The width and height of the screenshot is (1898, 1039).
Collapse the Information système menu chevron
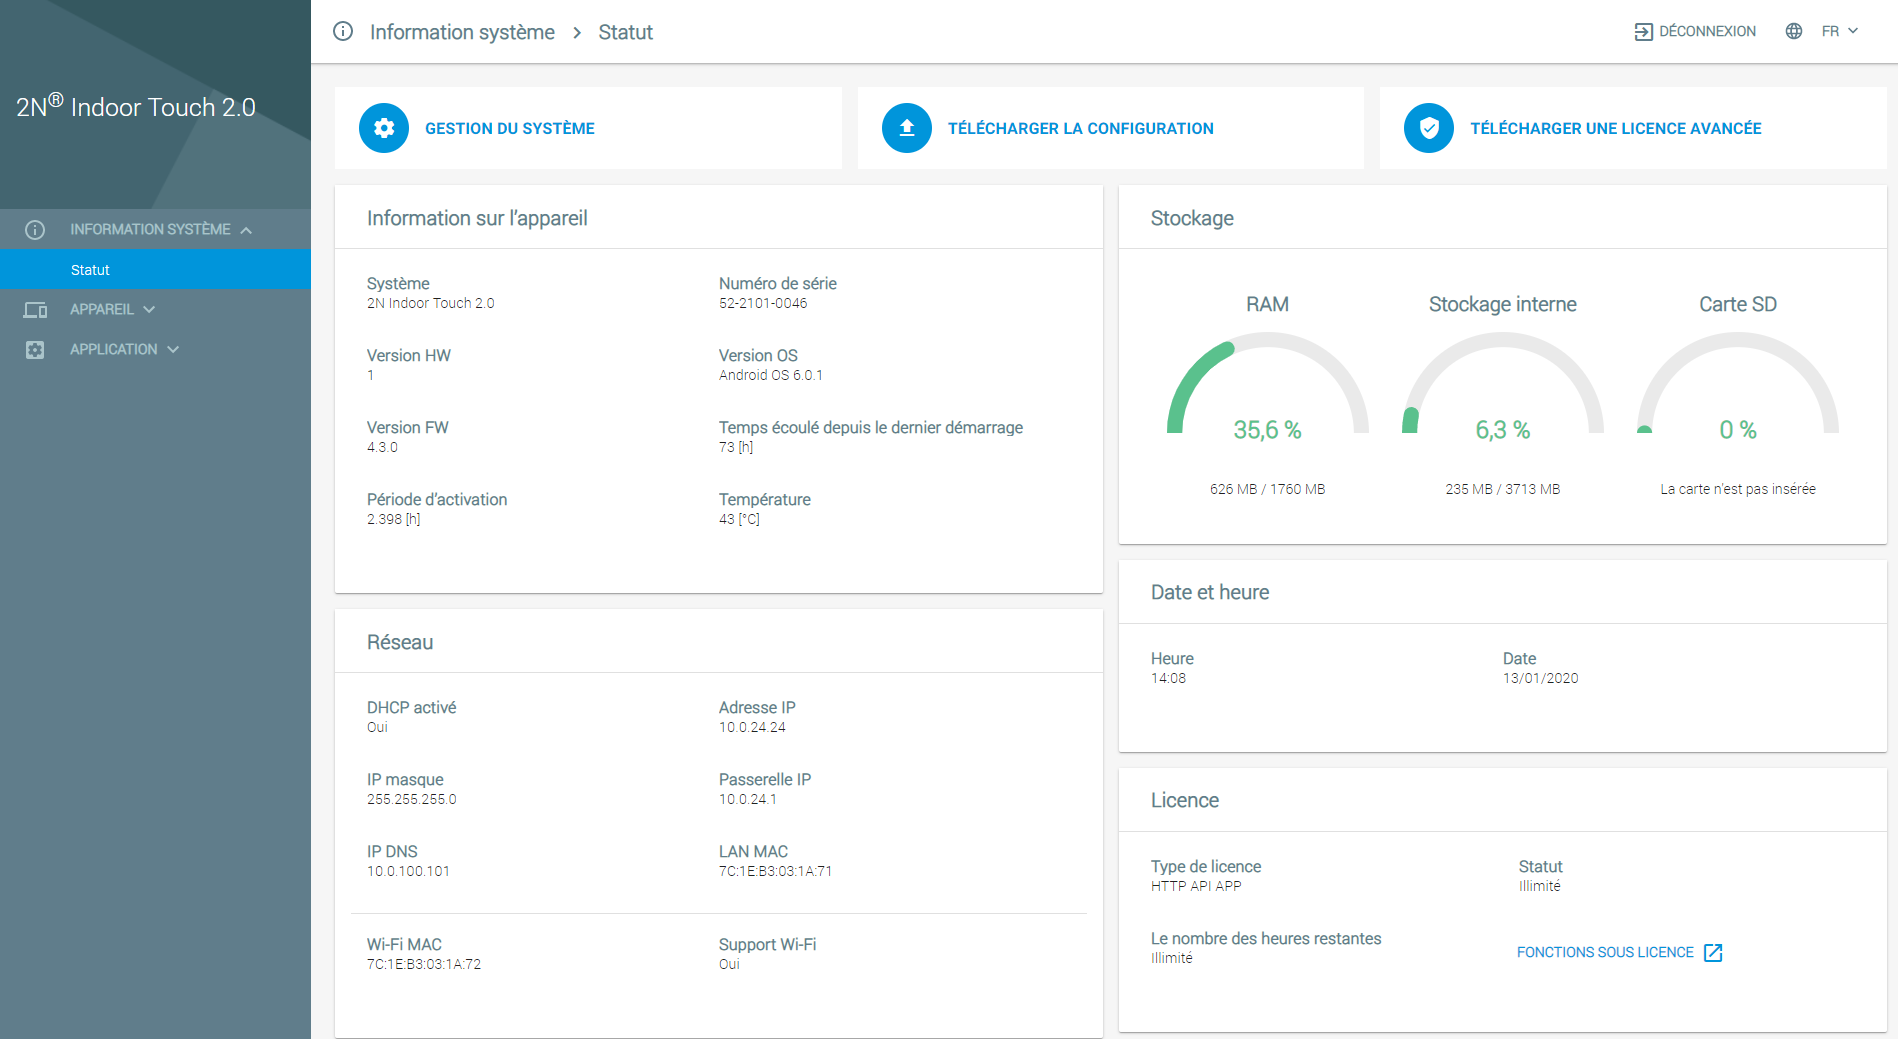pyautogui.click(x=246, y=230)
